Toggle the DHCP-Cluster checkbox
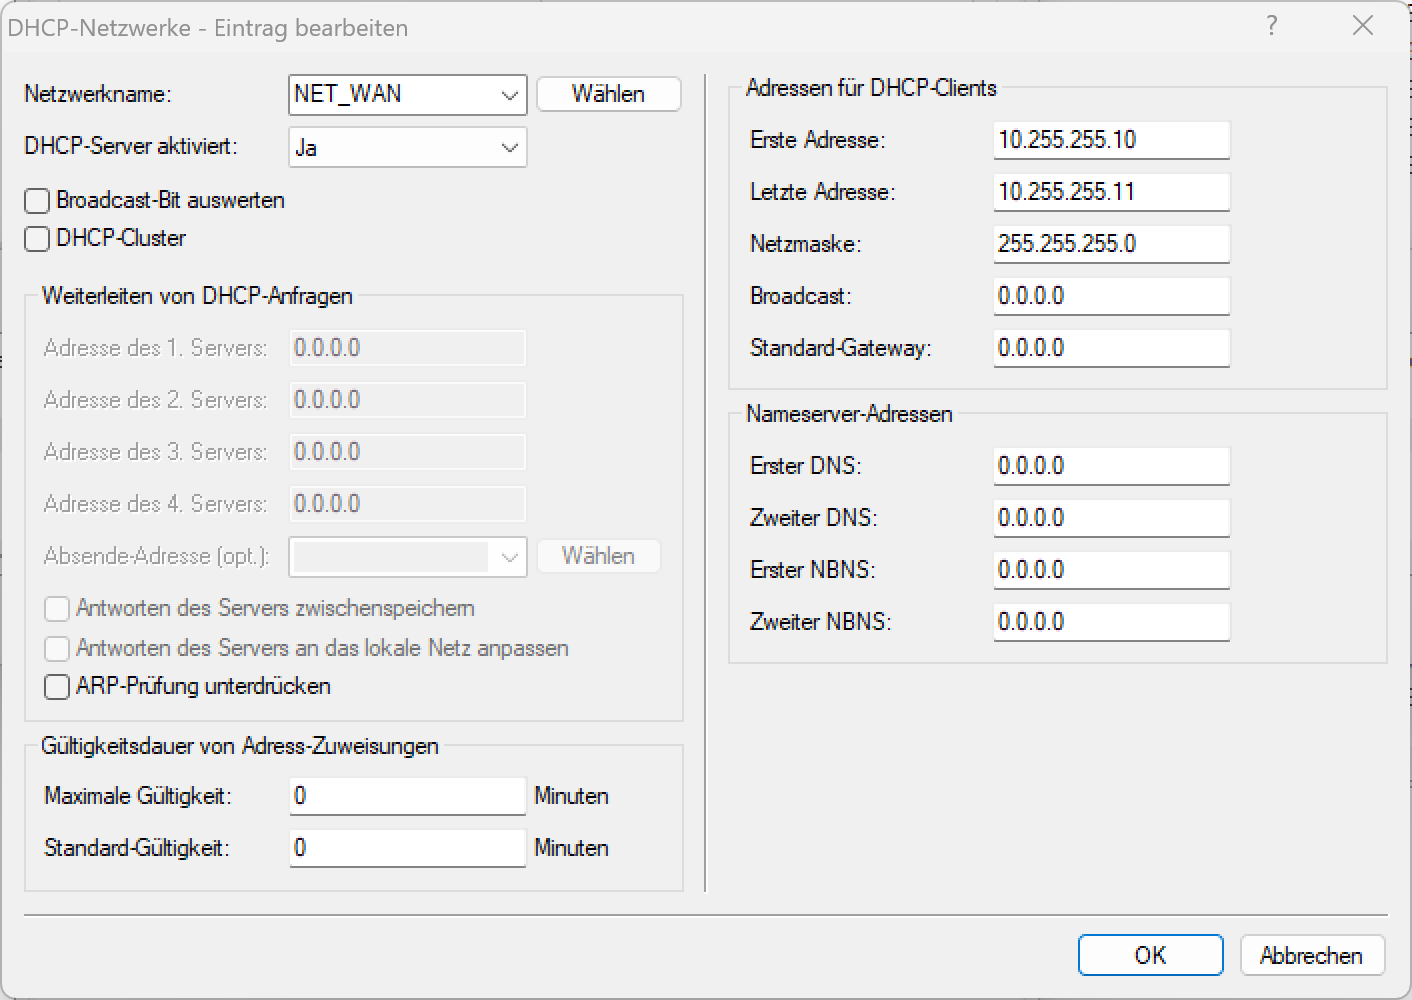1412x1000 pixels. pyautogui.click(x=37, y=239)
